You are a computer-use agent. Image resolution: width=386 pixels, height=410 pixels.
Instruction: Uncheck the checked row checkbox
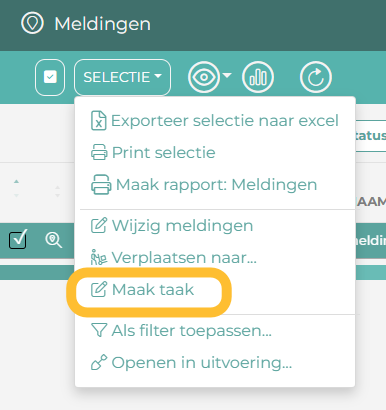pos(18,239)
